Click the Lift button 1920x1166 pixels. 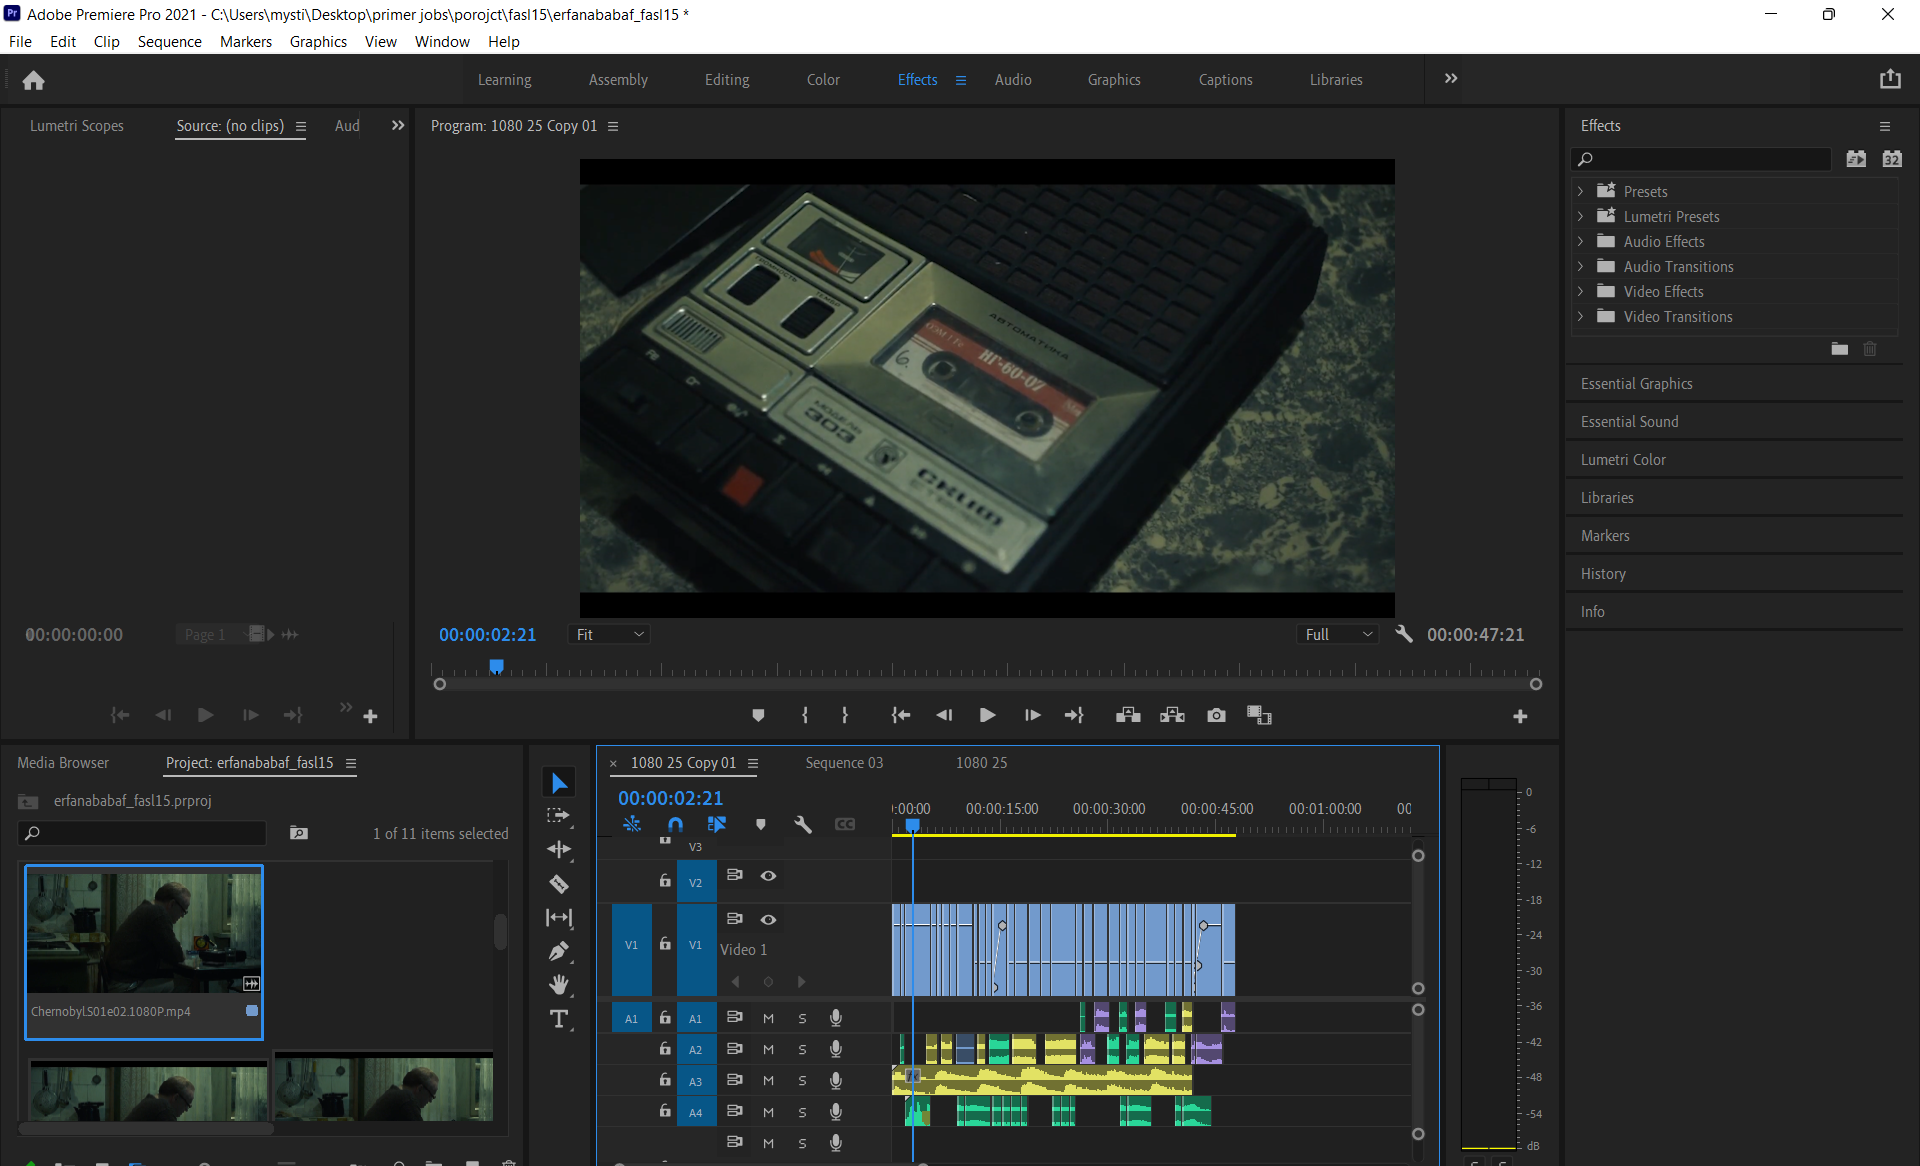coord(1128,715)
